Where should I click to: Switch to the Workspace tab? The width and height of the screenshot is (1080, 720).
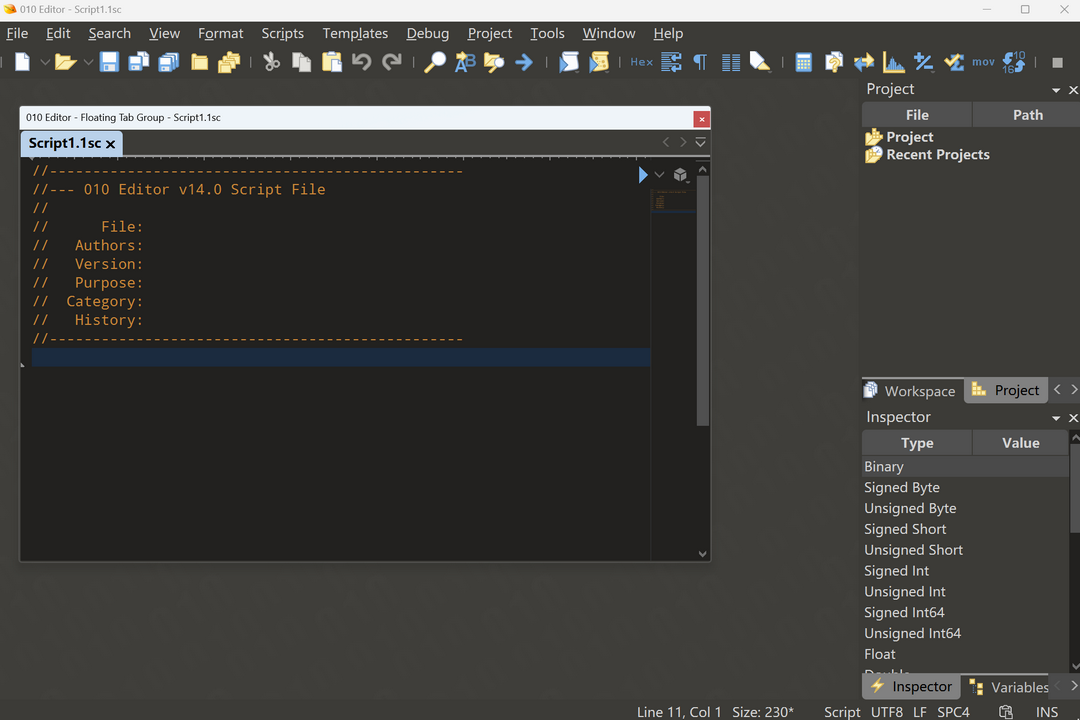pyautogui.click(x=911, y=391)
